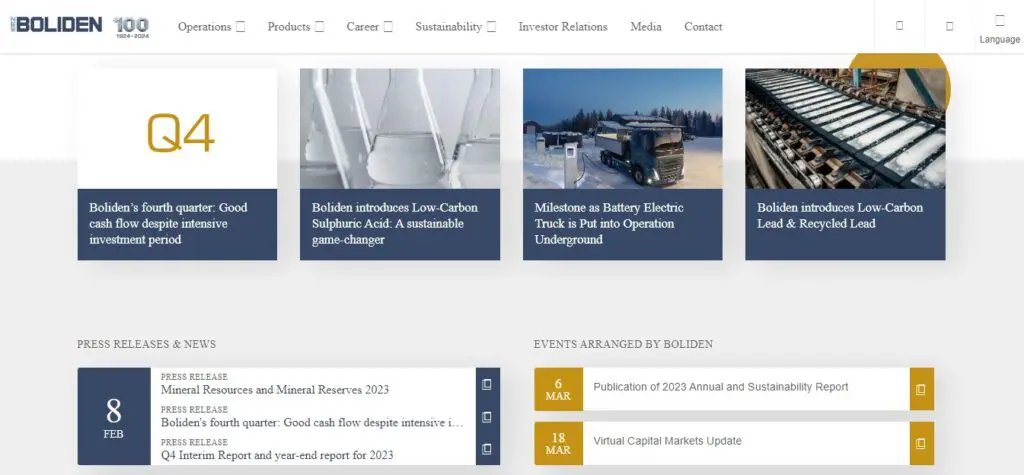The width and height of the screenshot is (1024, 475).
Task: Open the lead ingots production image
Action: point(845,129)
